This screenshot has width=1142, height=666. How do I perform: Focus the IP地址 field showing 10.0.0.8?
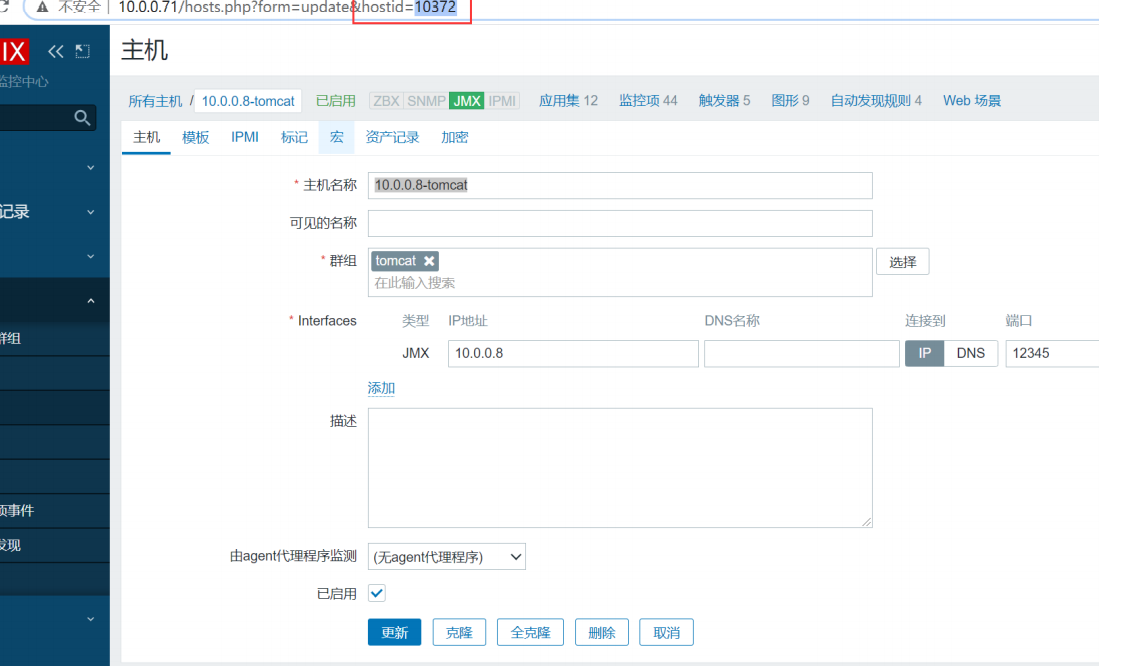[x=573, y=353]
